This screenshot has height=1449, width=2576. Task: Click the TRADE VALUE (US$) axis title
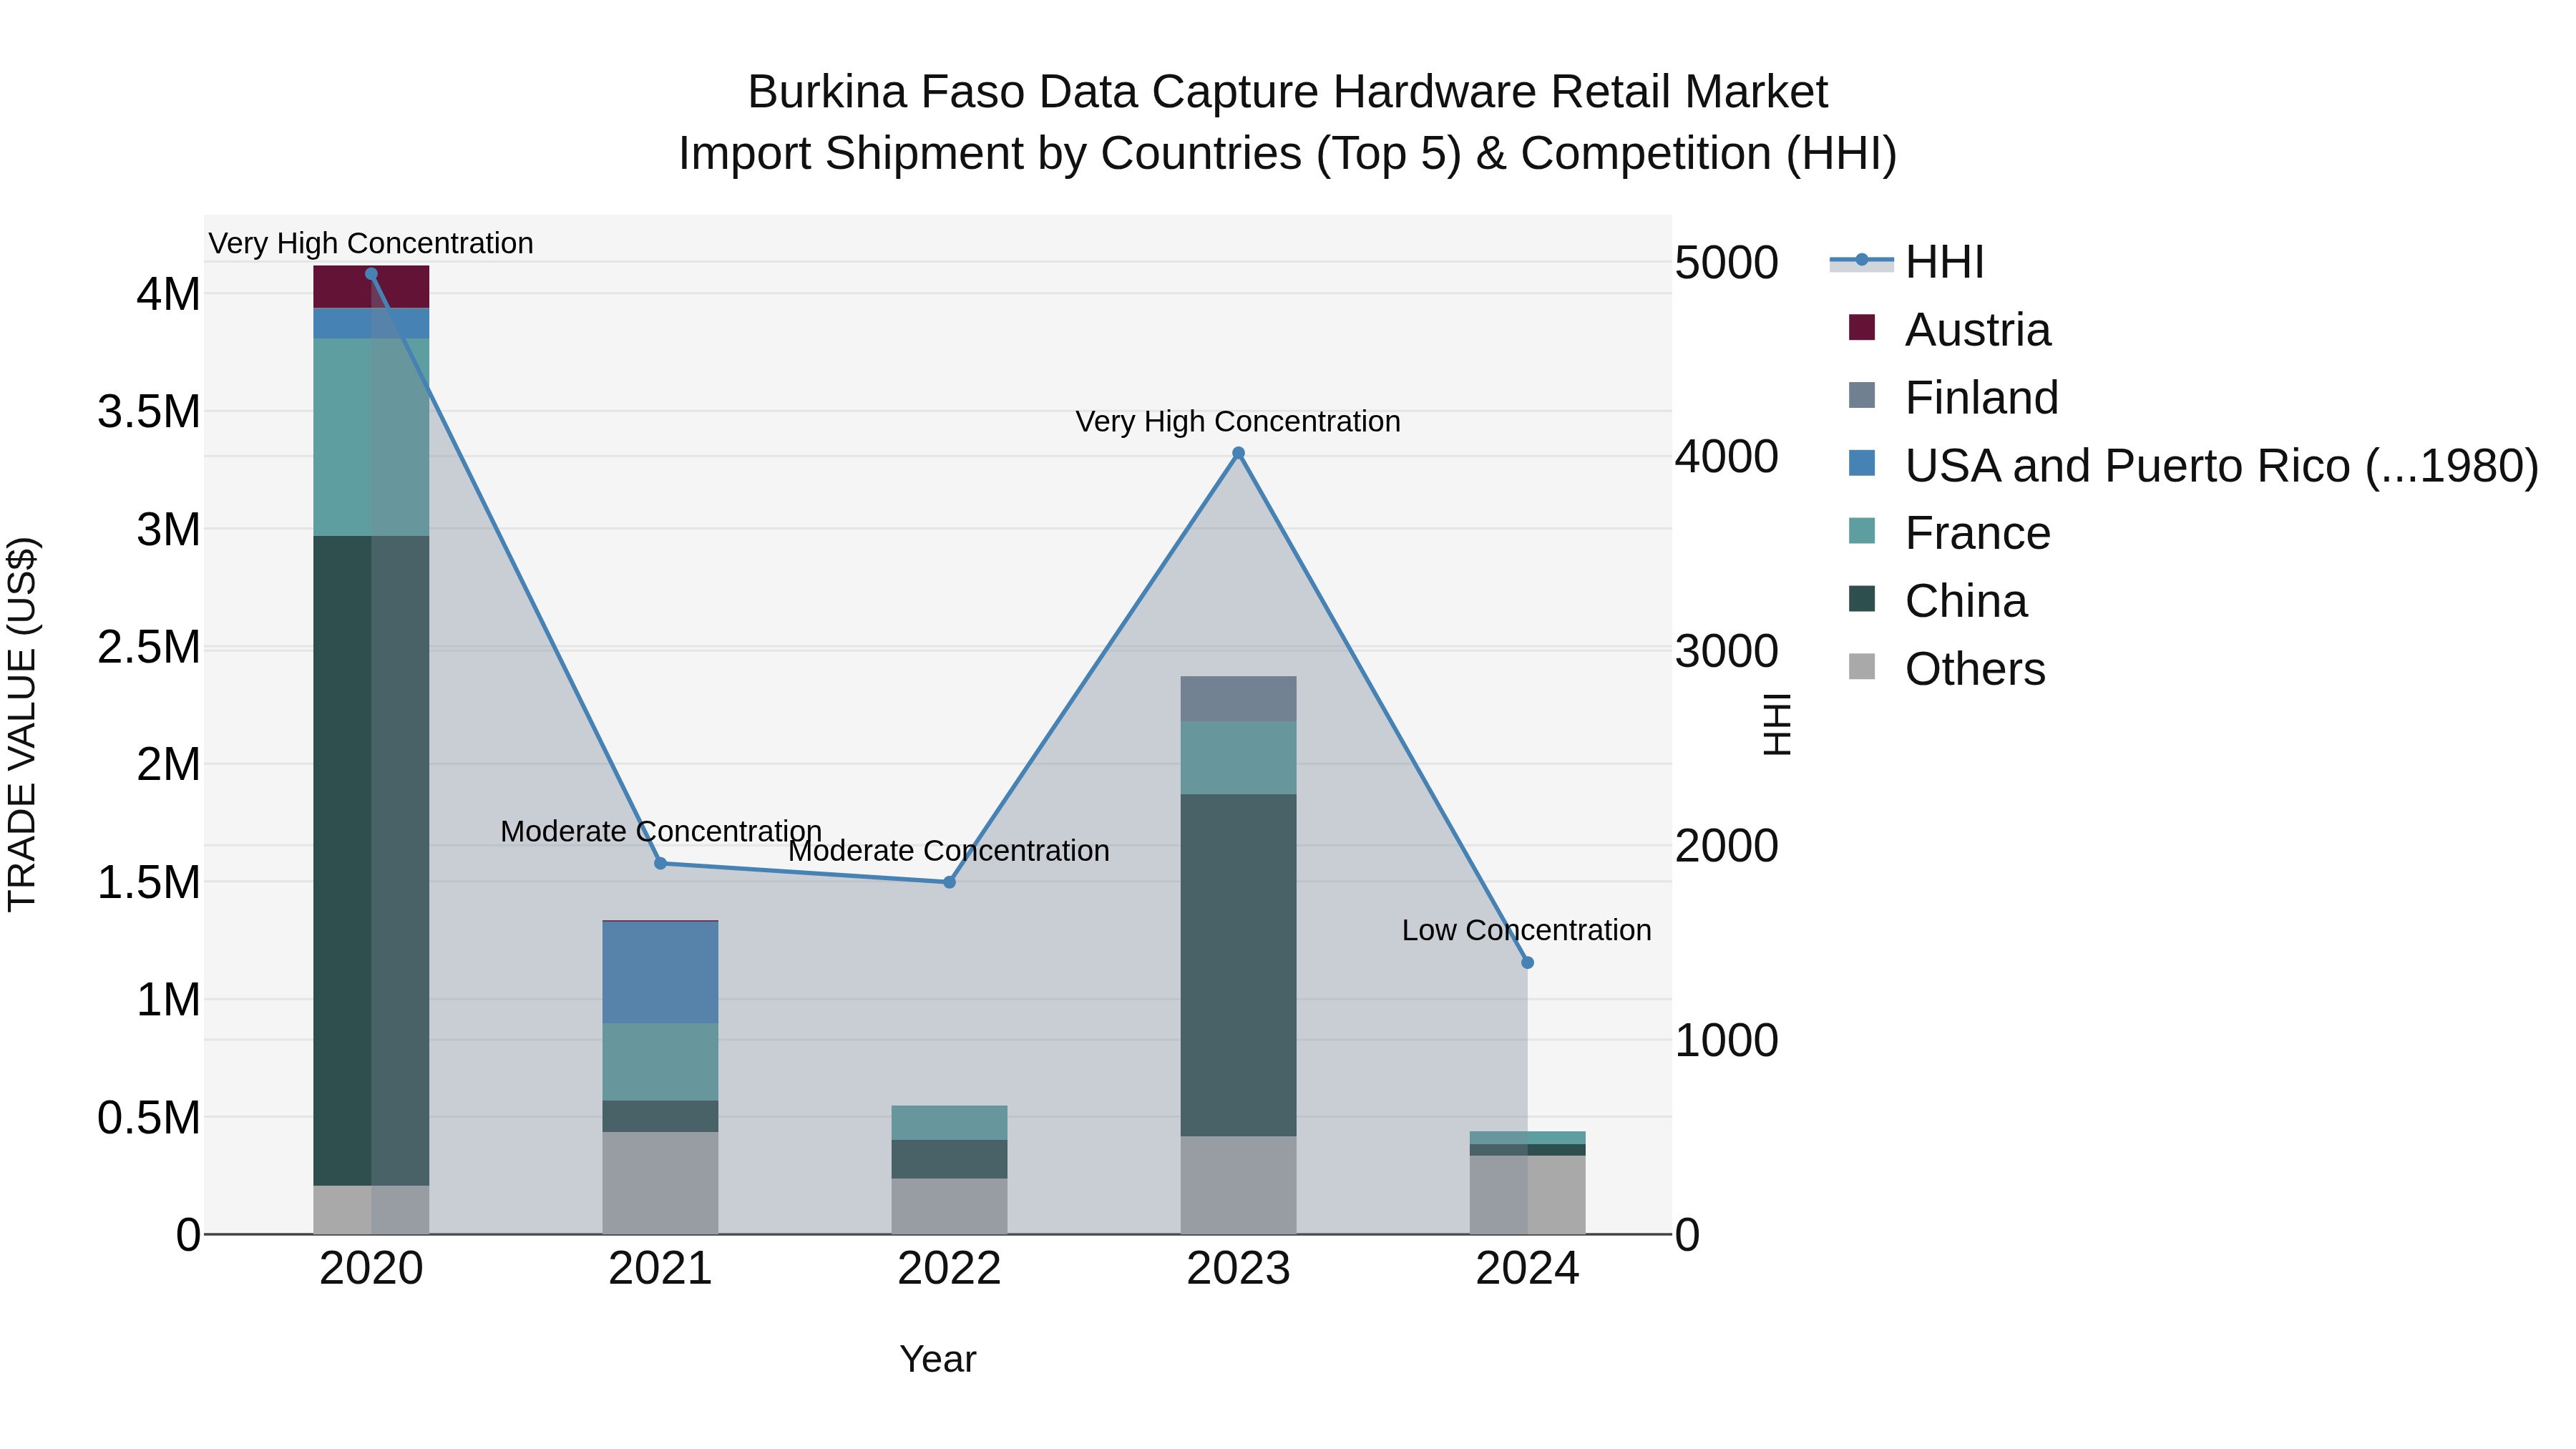[23, 724]
